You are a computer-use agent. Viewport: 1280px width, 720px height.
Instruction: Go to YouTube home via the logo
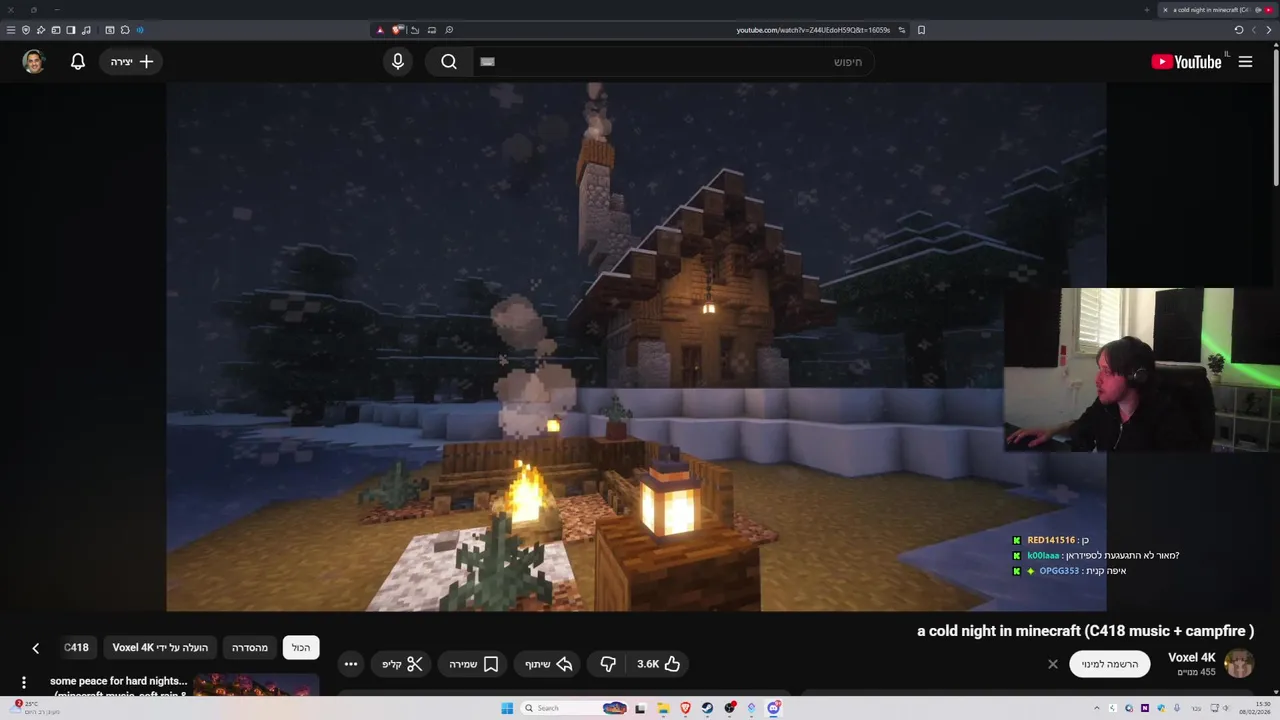pos(1186,62)
